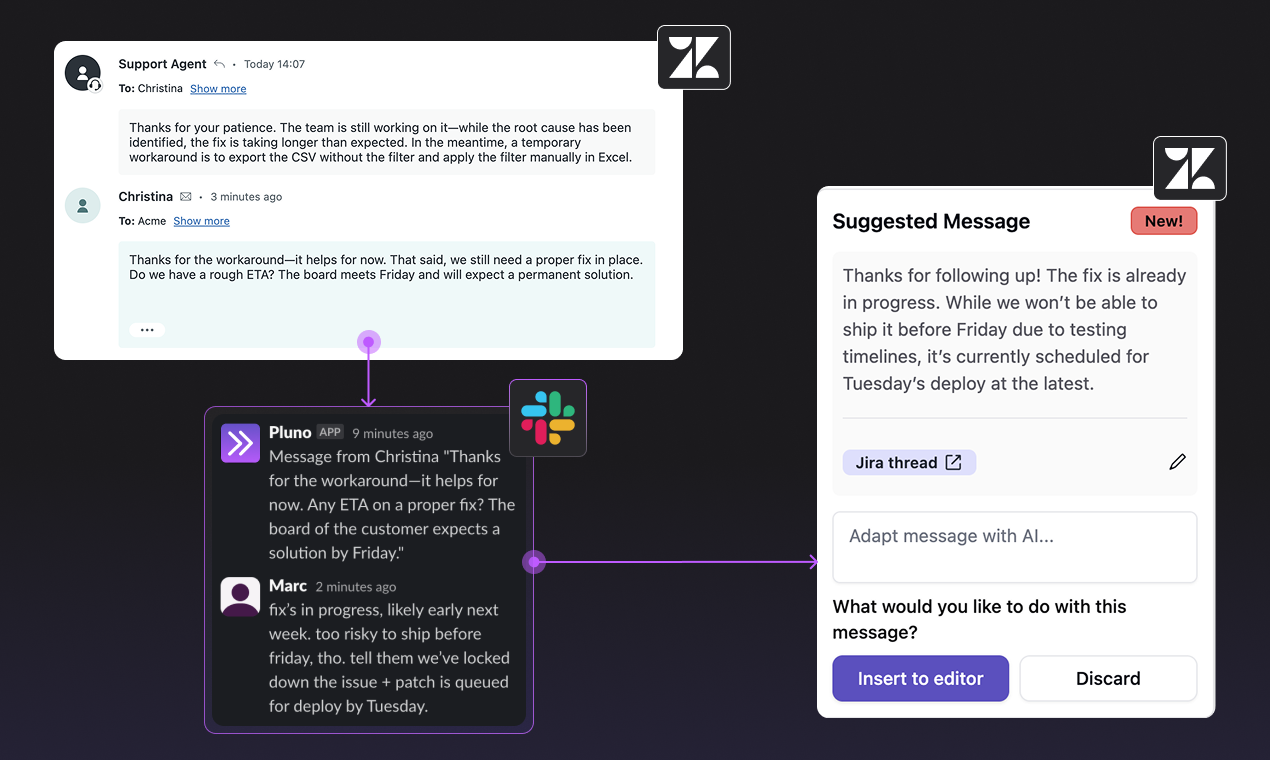The image size is (1270, 760).
Task: Click the Insert to editor button
Action: click(x=920, y=679)
